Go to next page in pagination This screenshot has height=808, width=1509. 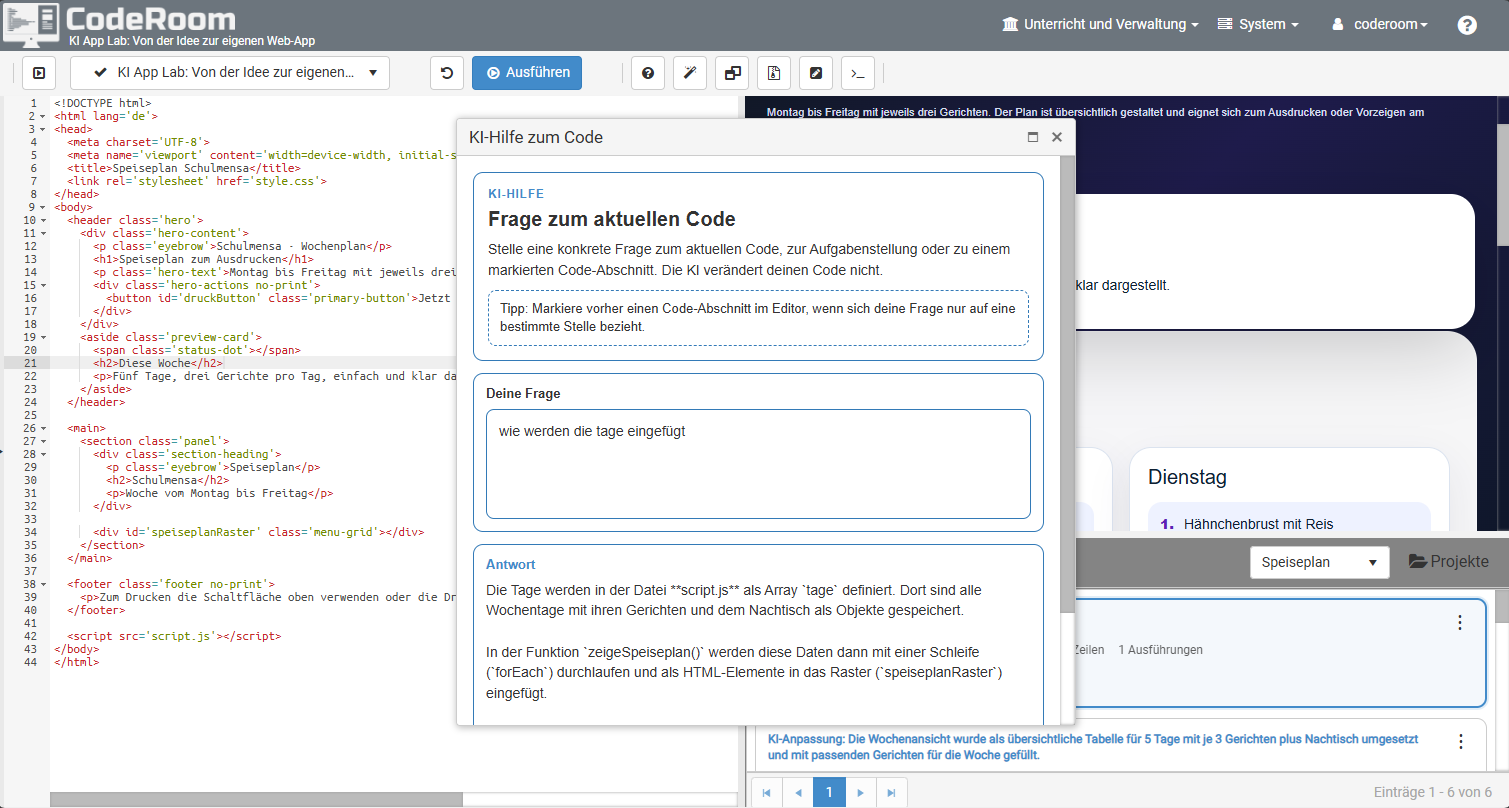pyautogui.click(x=860, y=793)
